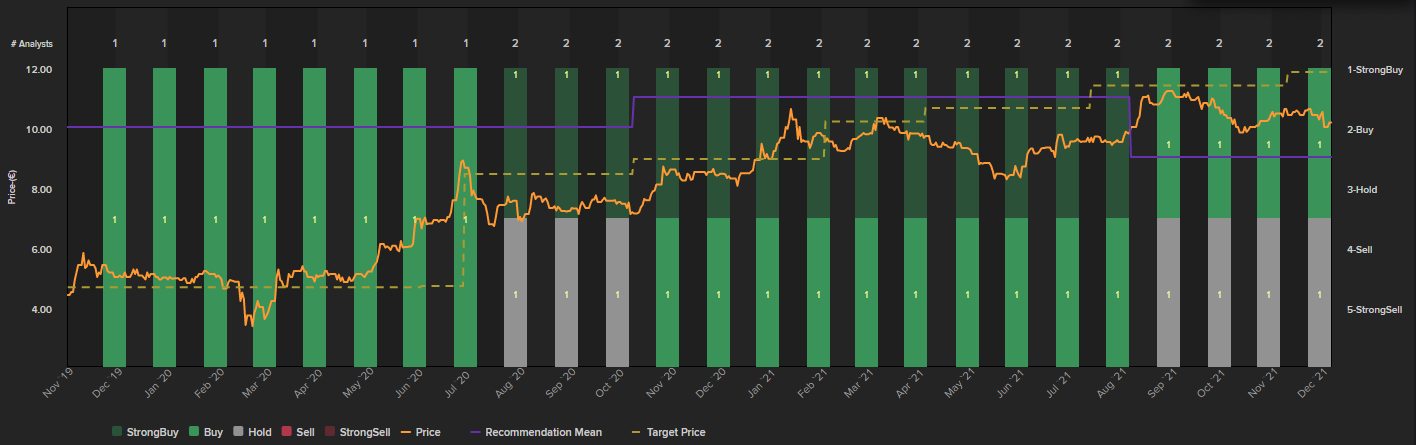Click the green Buy segment for Nov '21
This screenshot has height=445, width=1416.
(1269, 143)
